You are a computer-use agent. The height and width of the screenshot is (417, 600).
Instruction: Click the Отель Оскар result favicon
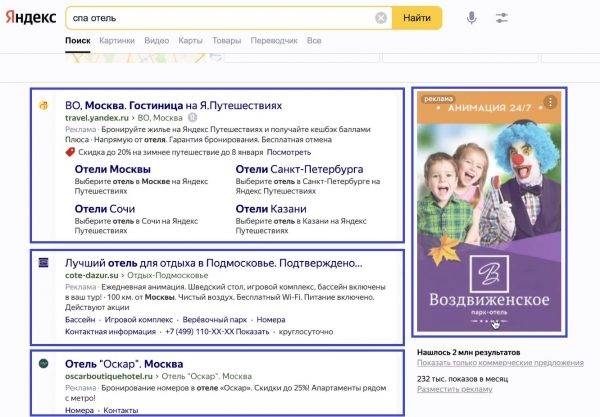[x=43, y=362]
